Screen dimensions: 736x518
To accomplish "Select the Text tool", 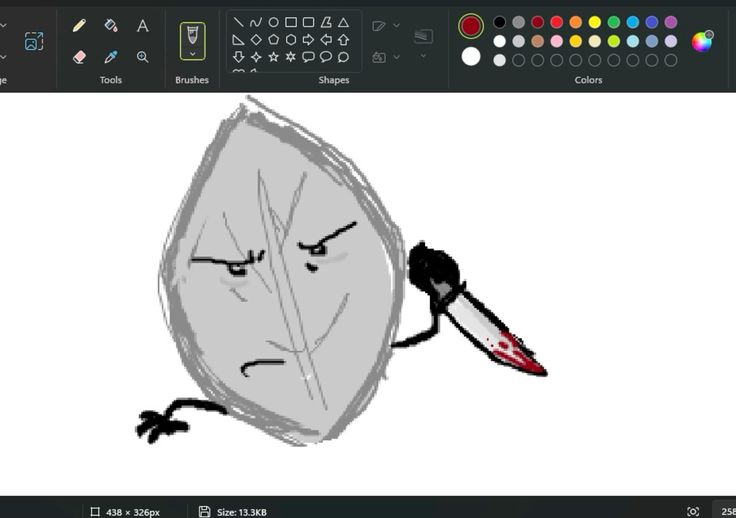I will [x=143, y=25].
